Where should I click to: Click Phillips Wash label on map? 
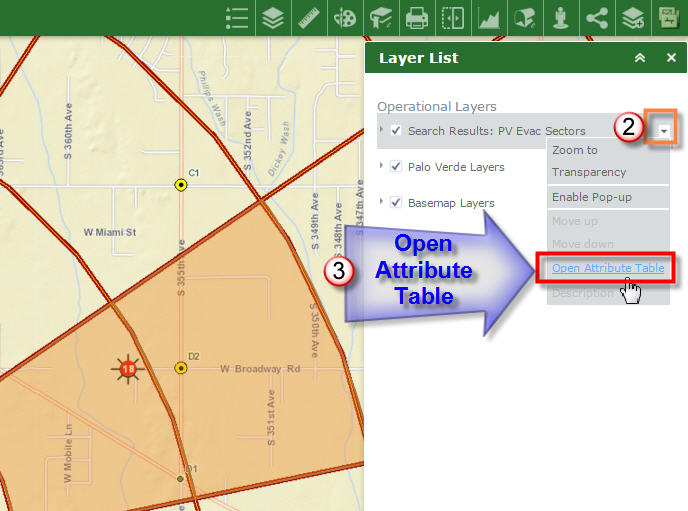[211, 98]
